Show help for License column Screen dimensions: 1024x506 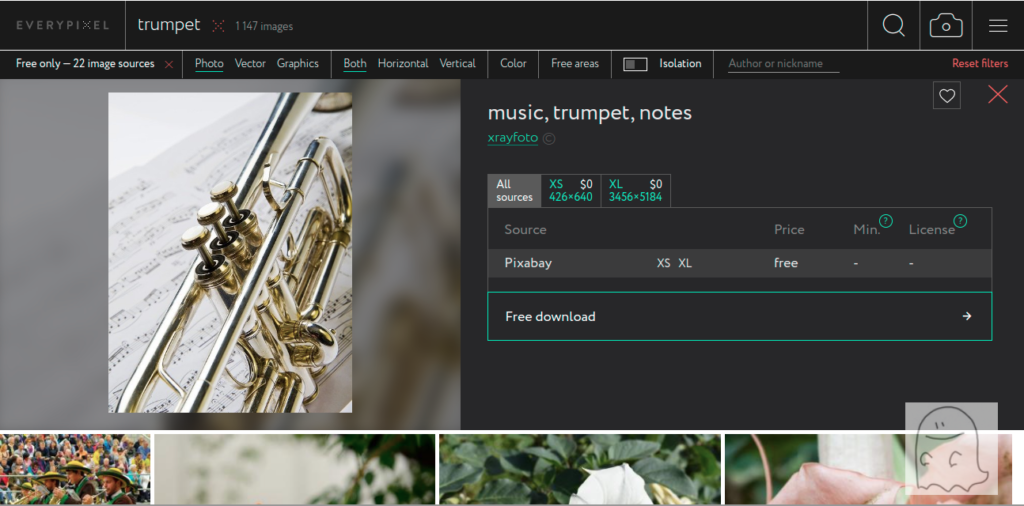click(x=960, y=221)
